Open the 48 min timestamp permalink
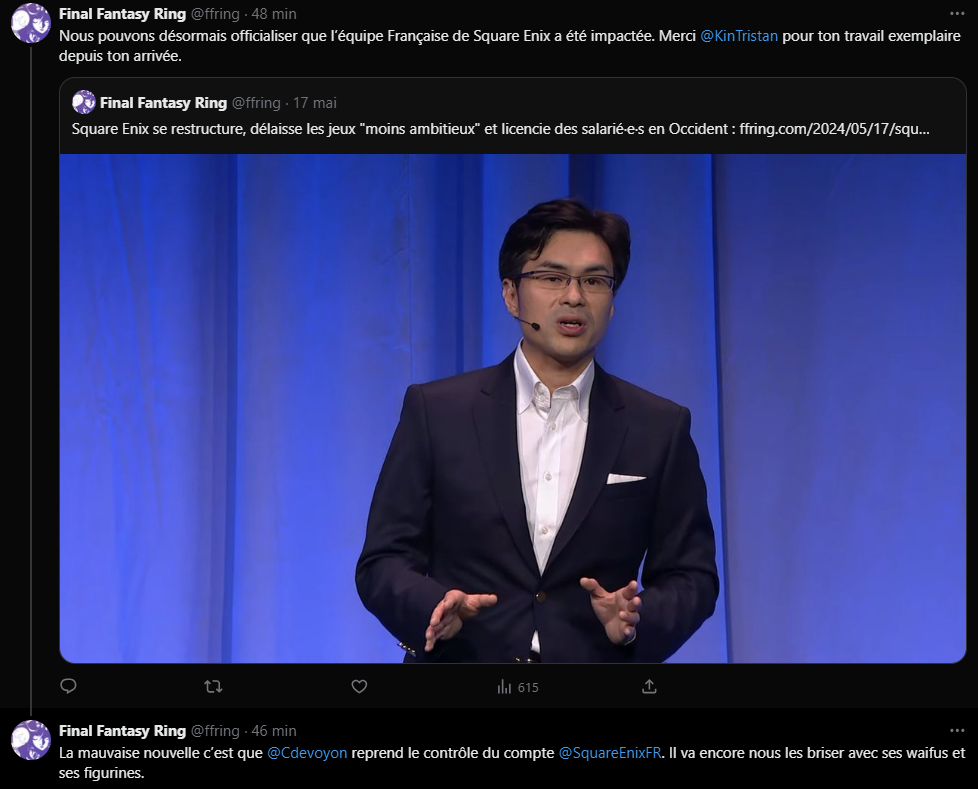Viewport: 978px width, 789px height. pyautogui.click(x=274, y=14)
